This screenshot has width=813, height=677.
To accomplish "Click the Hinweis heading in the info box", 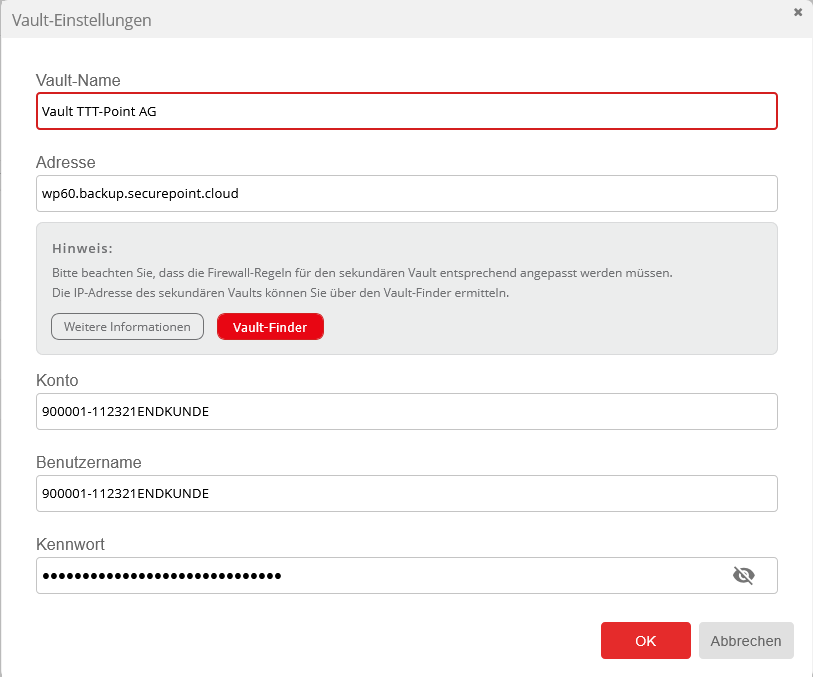I will [x=82, y=247].
